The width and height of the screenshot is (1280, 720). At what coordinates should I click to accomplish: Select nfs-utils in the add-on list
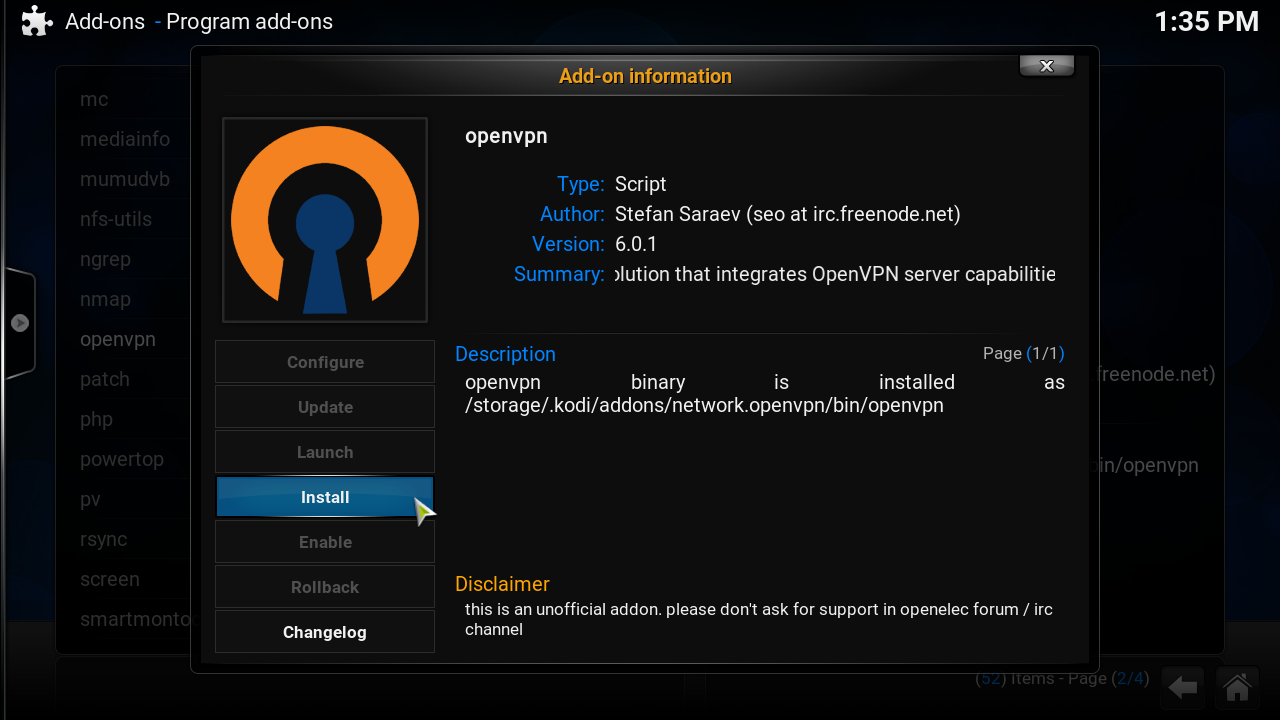(116, 219)
